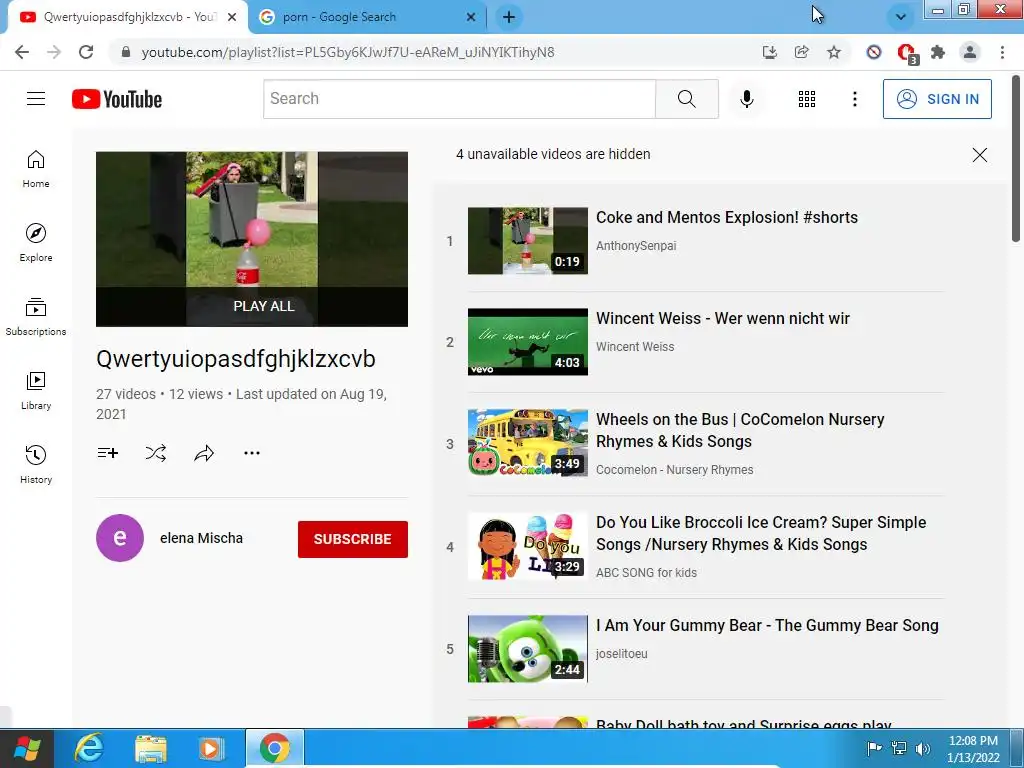Viewport: 1024px width, 768px height.
Task: Open the YouTube apps grid icon
Action: (x=807, y=99)
